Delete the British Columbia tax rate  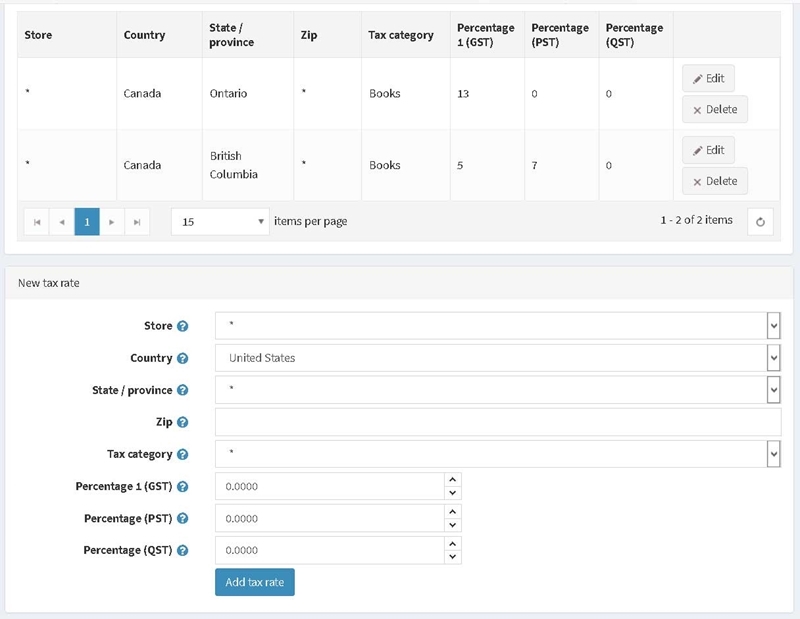[x=715, y=181]
